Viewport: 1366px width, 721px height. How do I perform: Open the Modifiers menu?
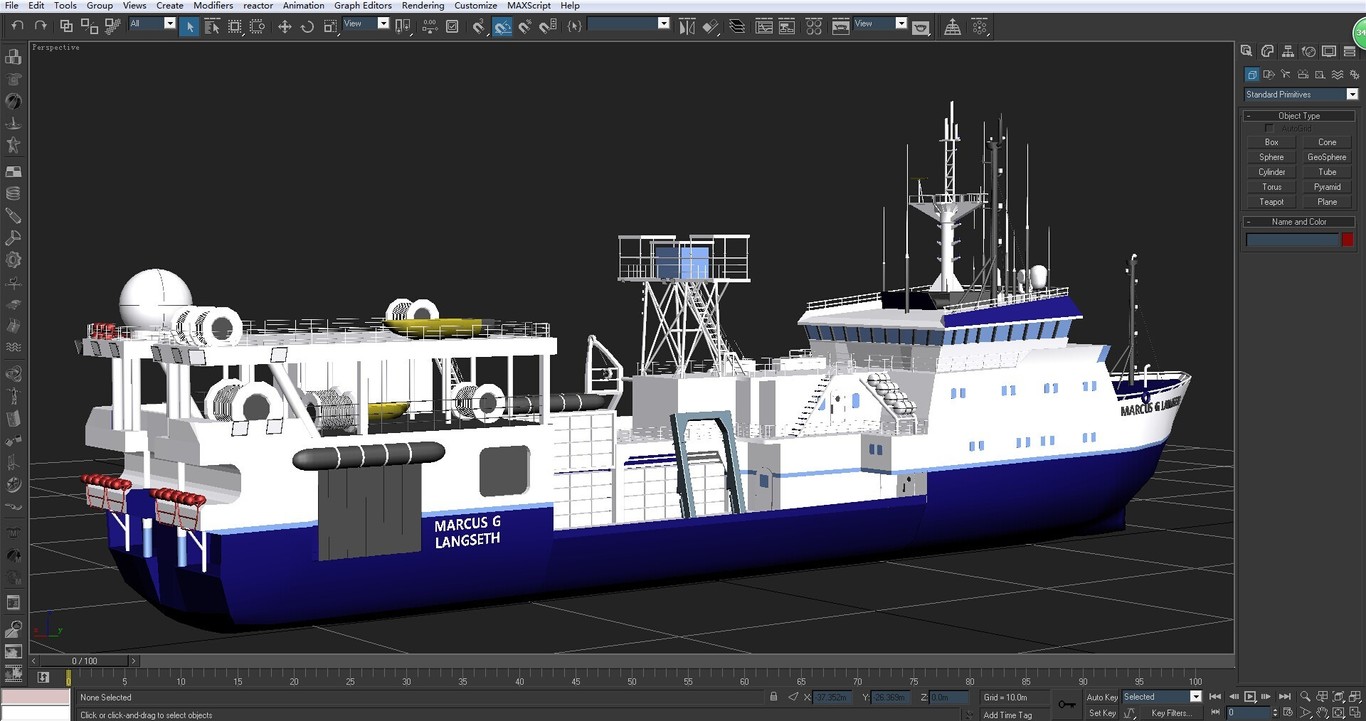pos(213,6)
